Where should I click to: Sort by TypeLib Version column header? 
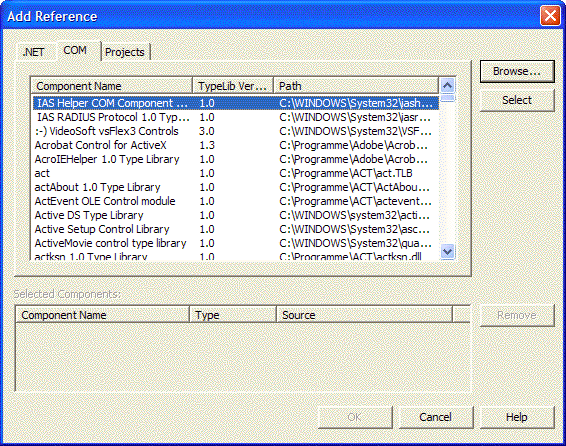coord(233,86)
